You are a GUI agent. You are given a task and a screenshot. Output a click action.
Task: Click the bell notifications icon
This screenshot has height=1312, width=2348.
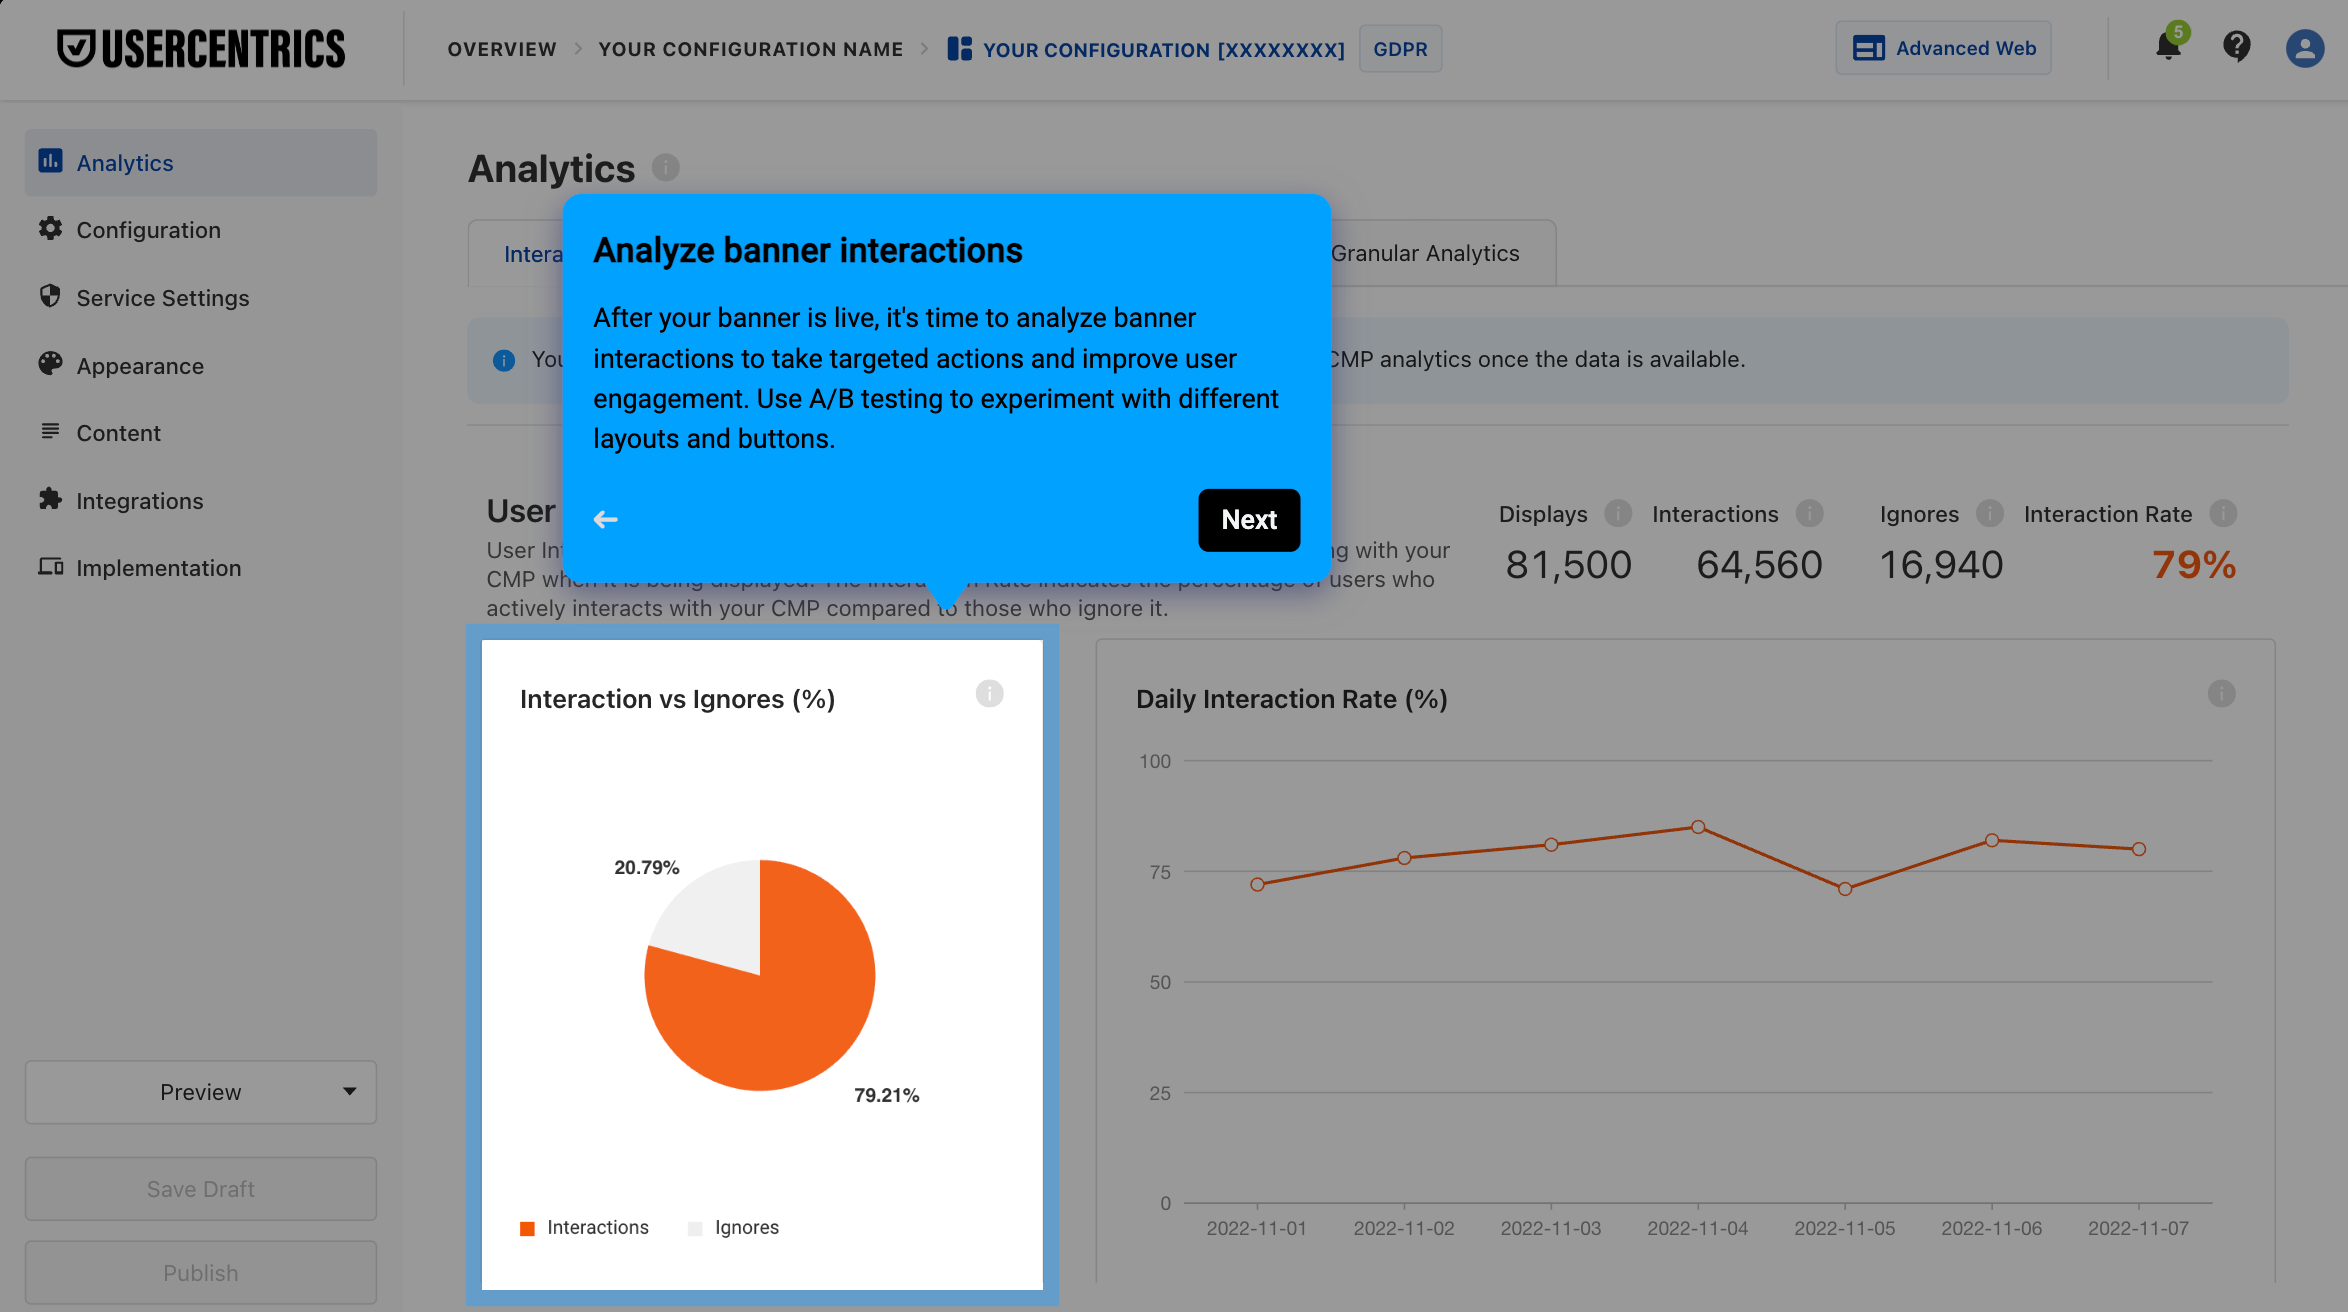click(2169, 47)
